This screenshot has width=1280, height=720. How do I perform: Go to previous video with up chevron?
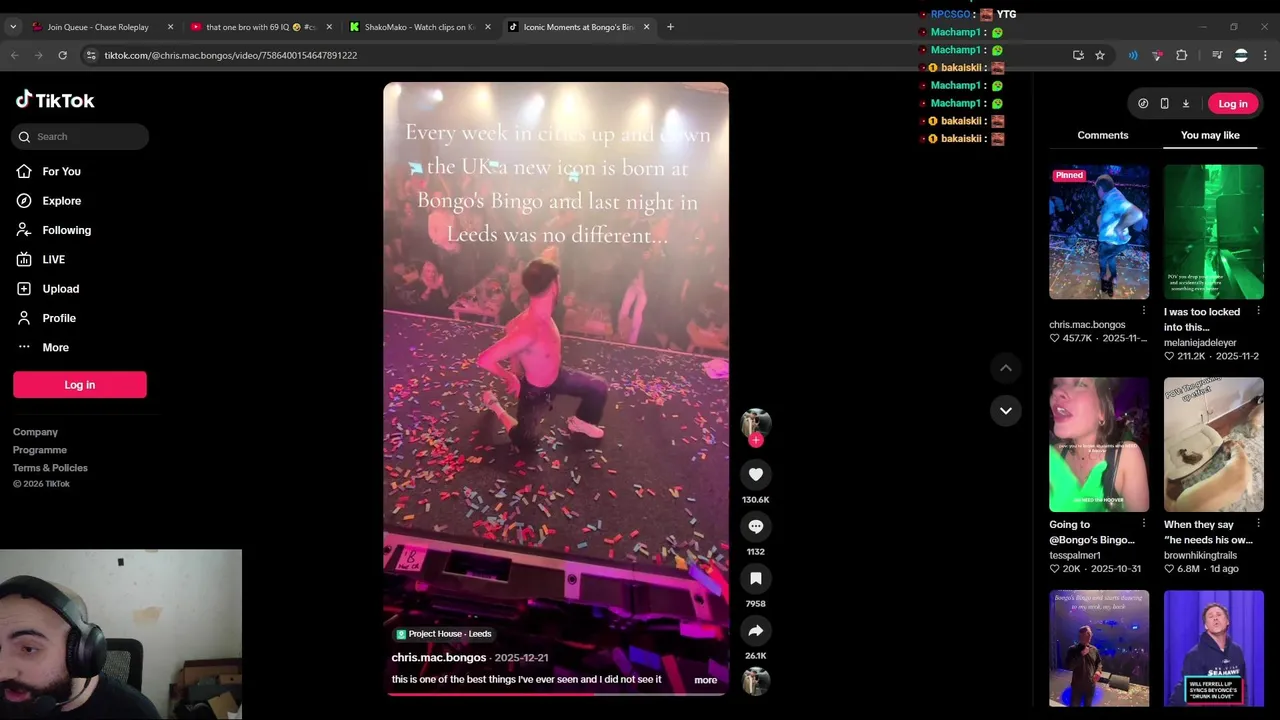pos(1006,368)
